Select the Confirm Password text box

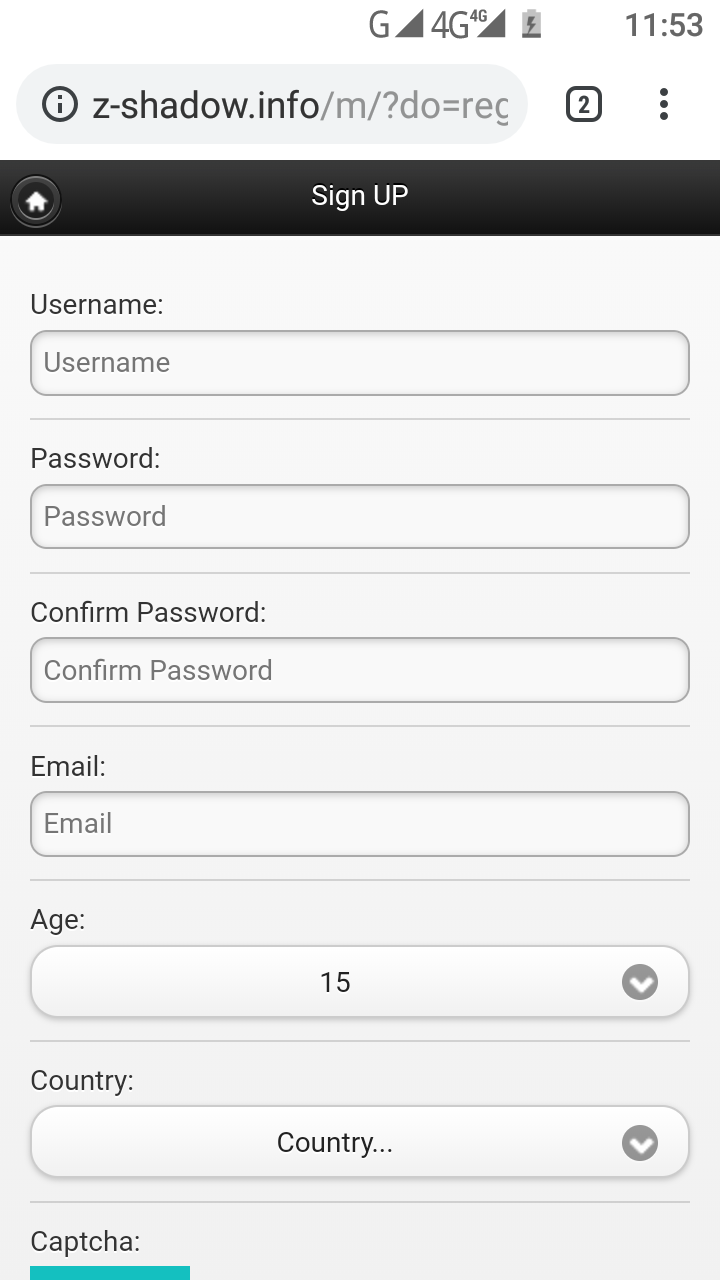click(360, 670)
